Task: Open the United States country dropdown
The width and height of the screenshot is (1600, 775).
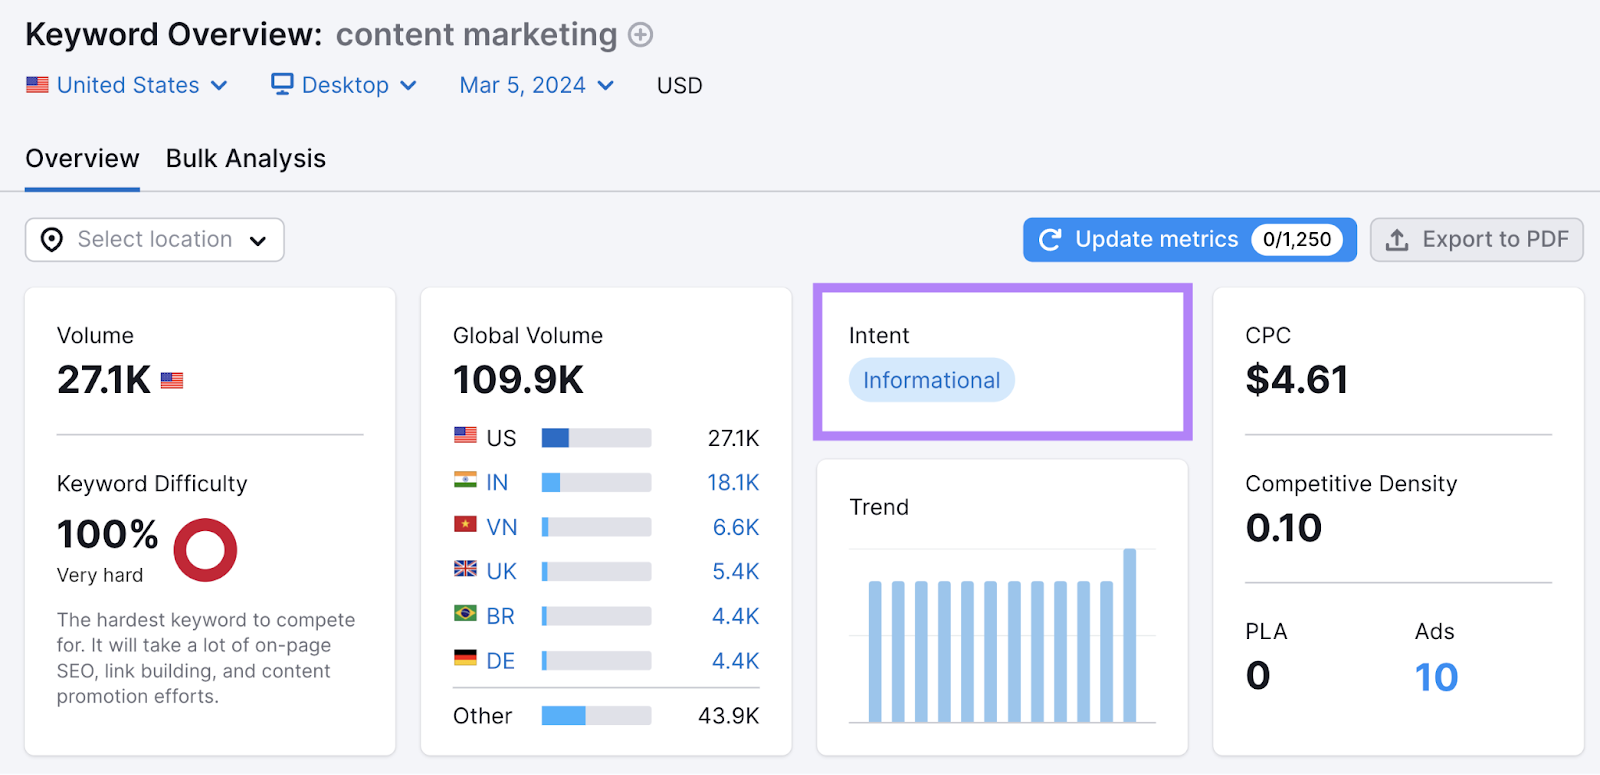Action: click(x=128, y=85)
